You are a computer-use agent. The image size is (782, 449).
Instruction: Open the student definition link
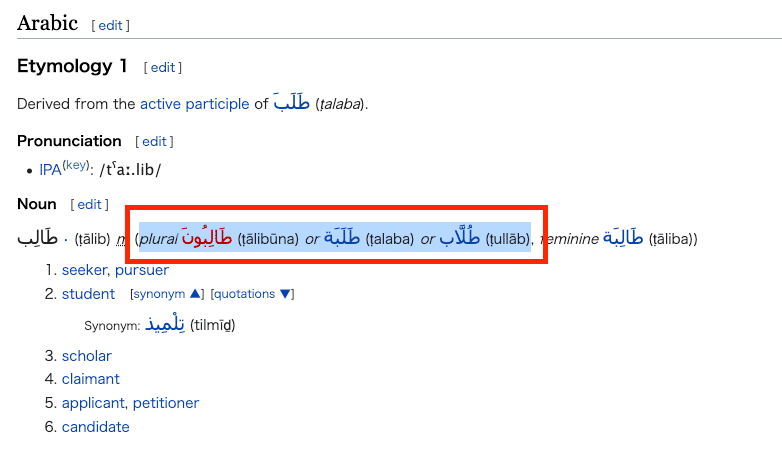point(88,294)
